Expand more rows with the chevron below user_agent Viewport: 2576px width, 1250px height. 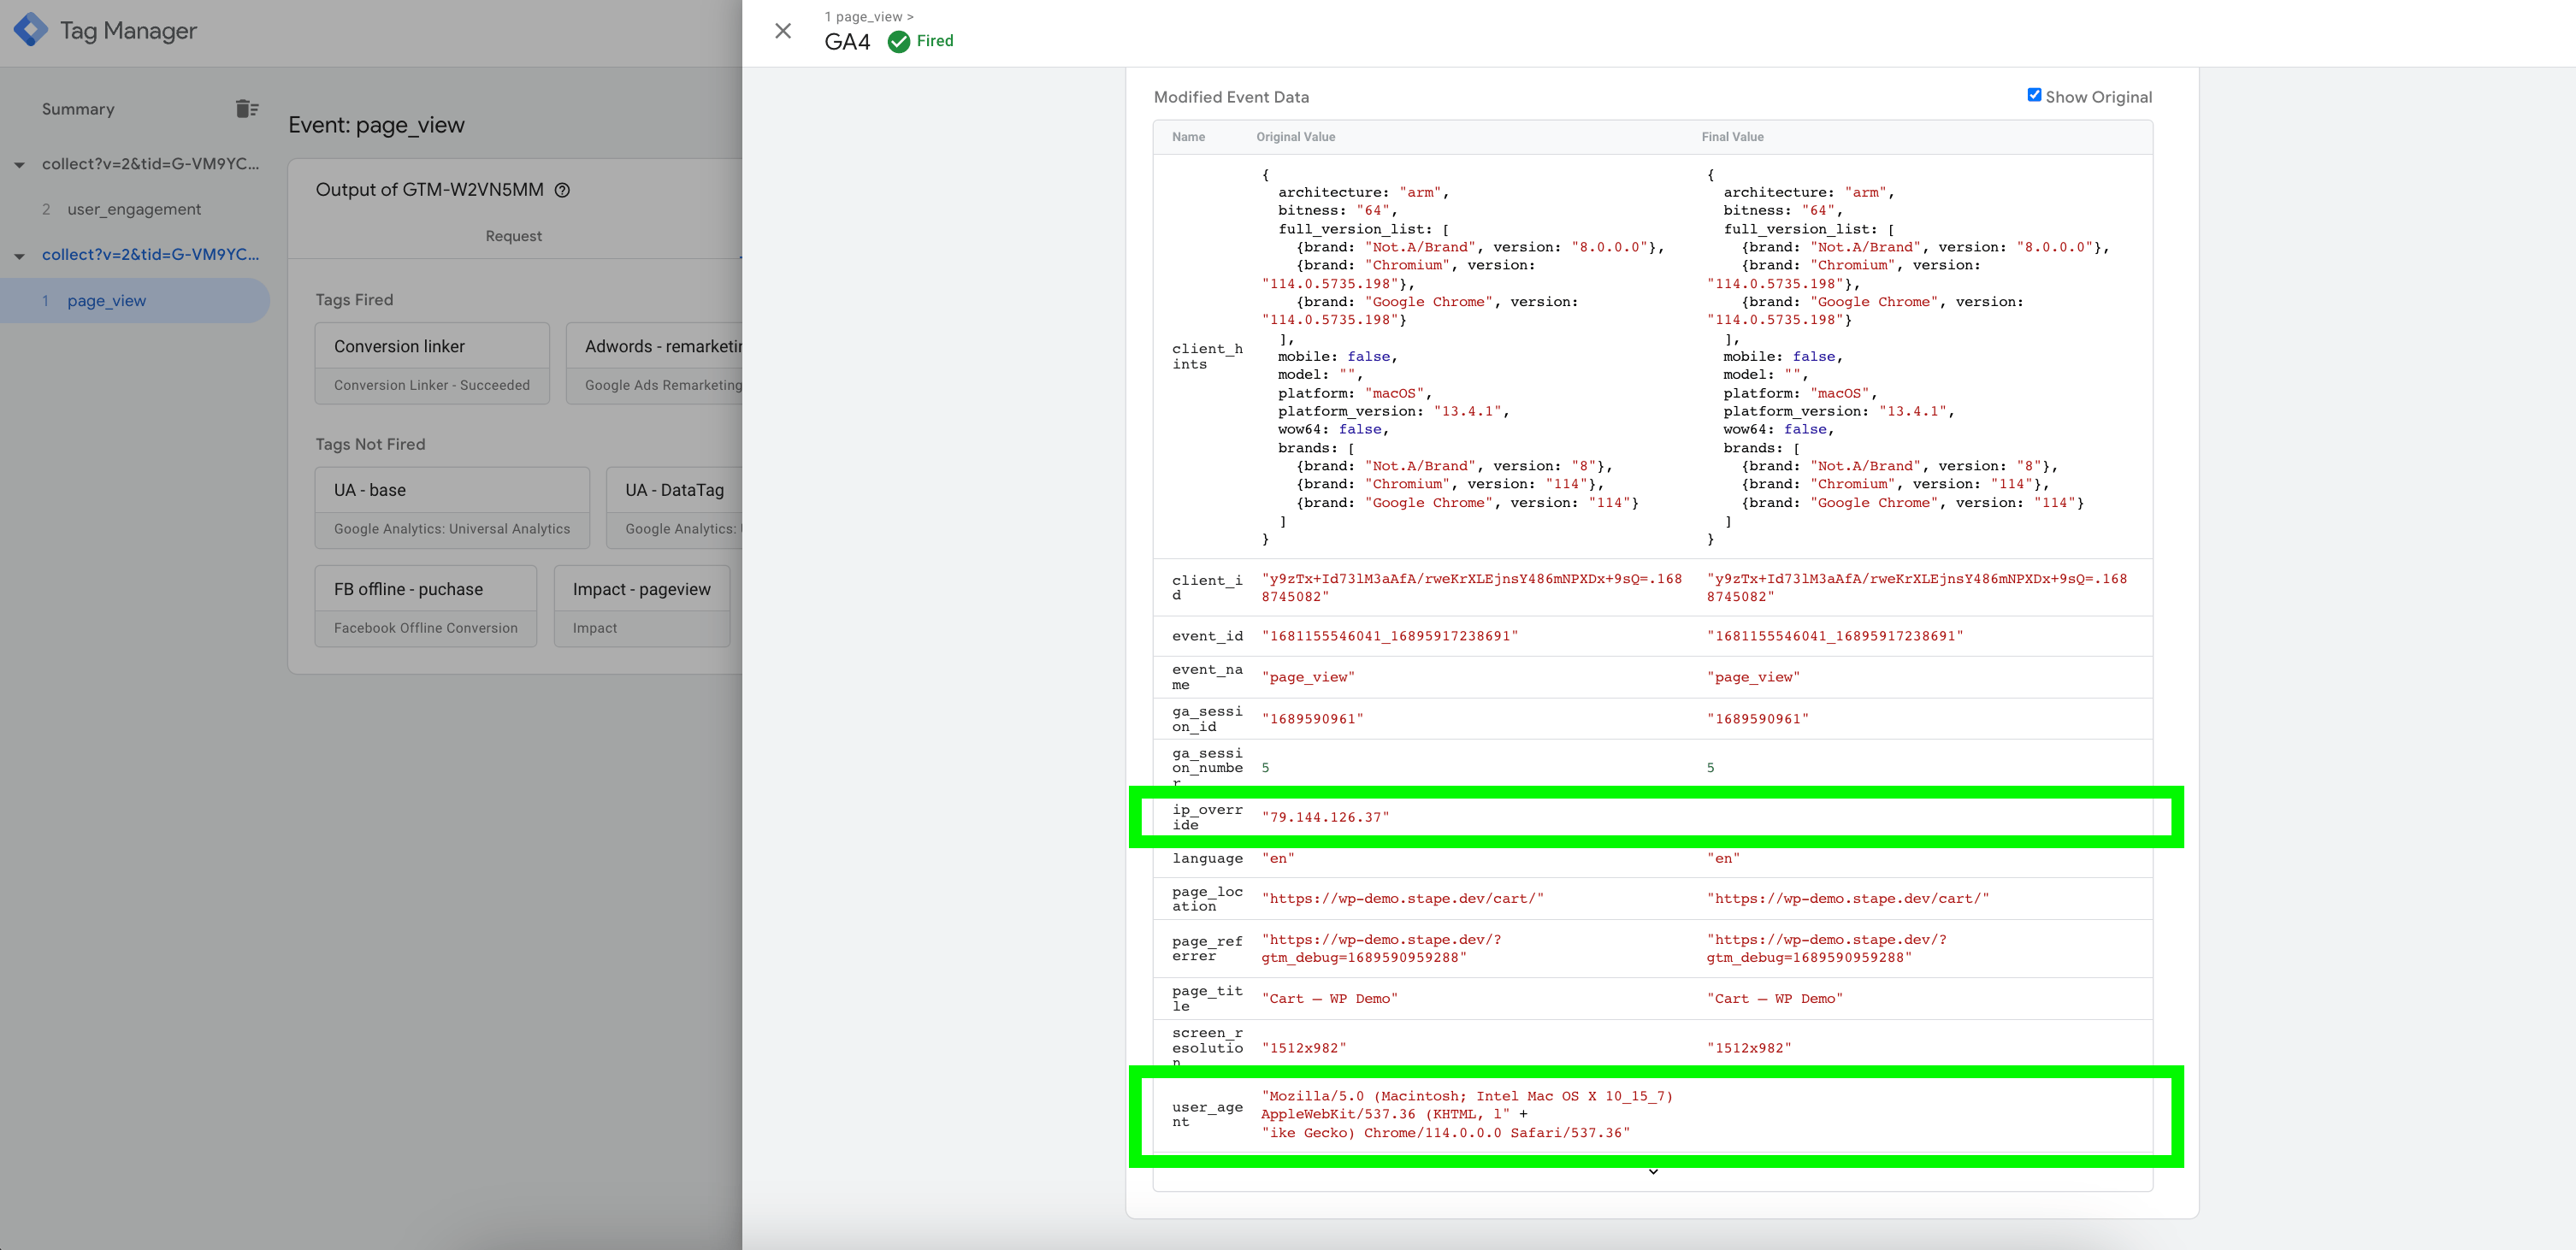pos(1653,1172)
